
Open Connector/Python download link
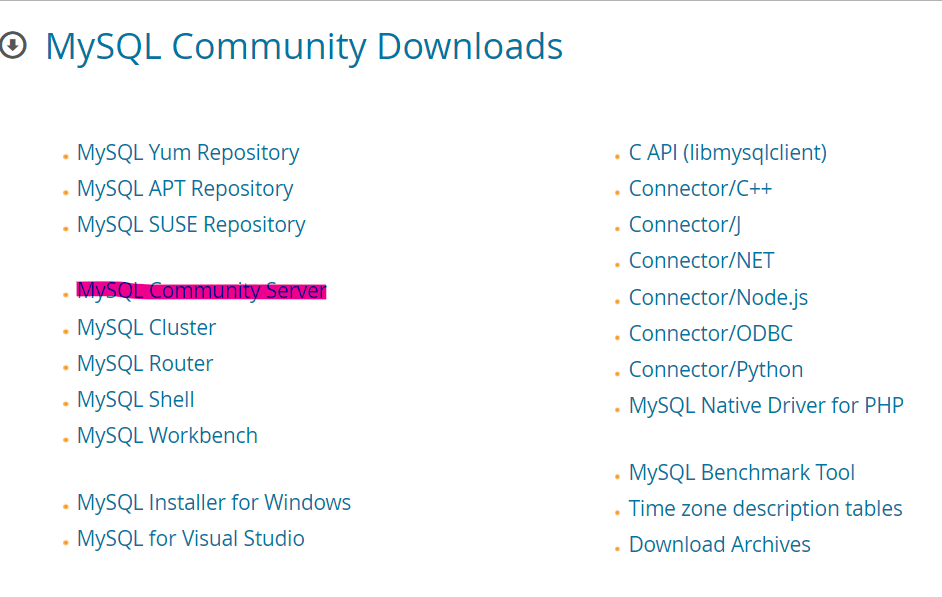click(x=716, y=370)
